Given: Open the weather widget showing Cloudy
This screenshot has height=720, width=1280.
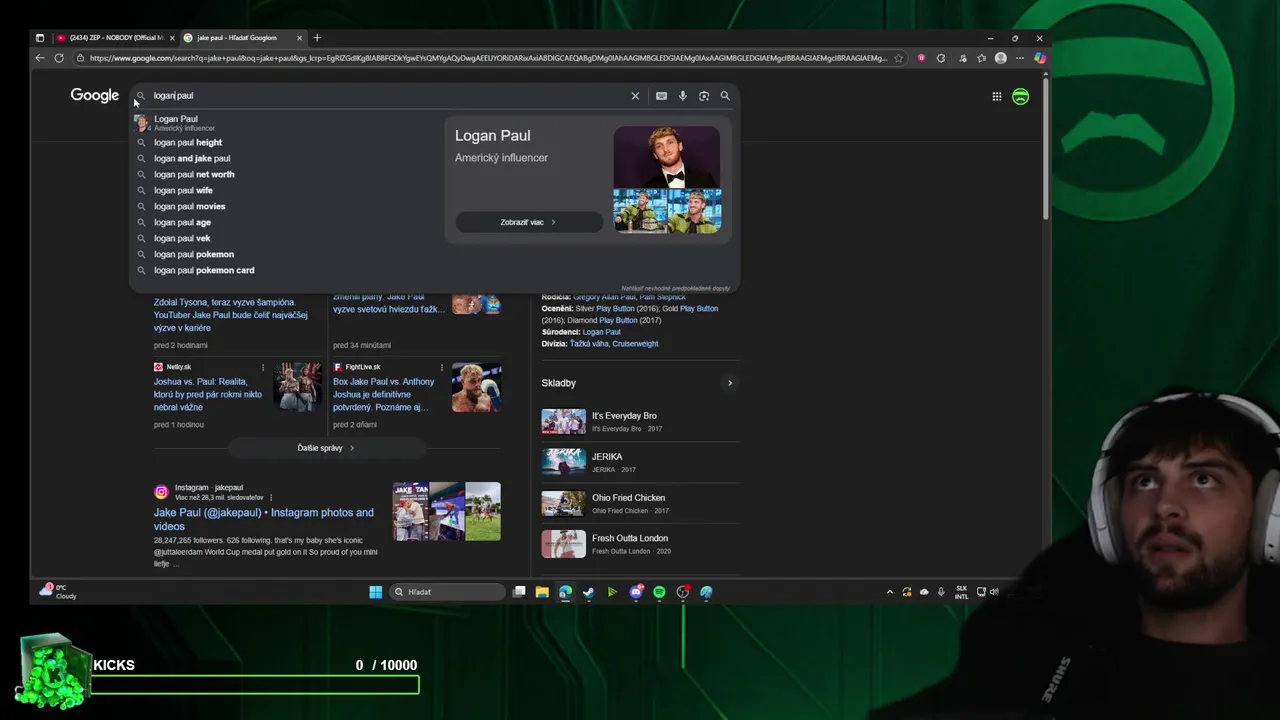Looking at the screenshot, I should point(58,591).
